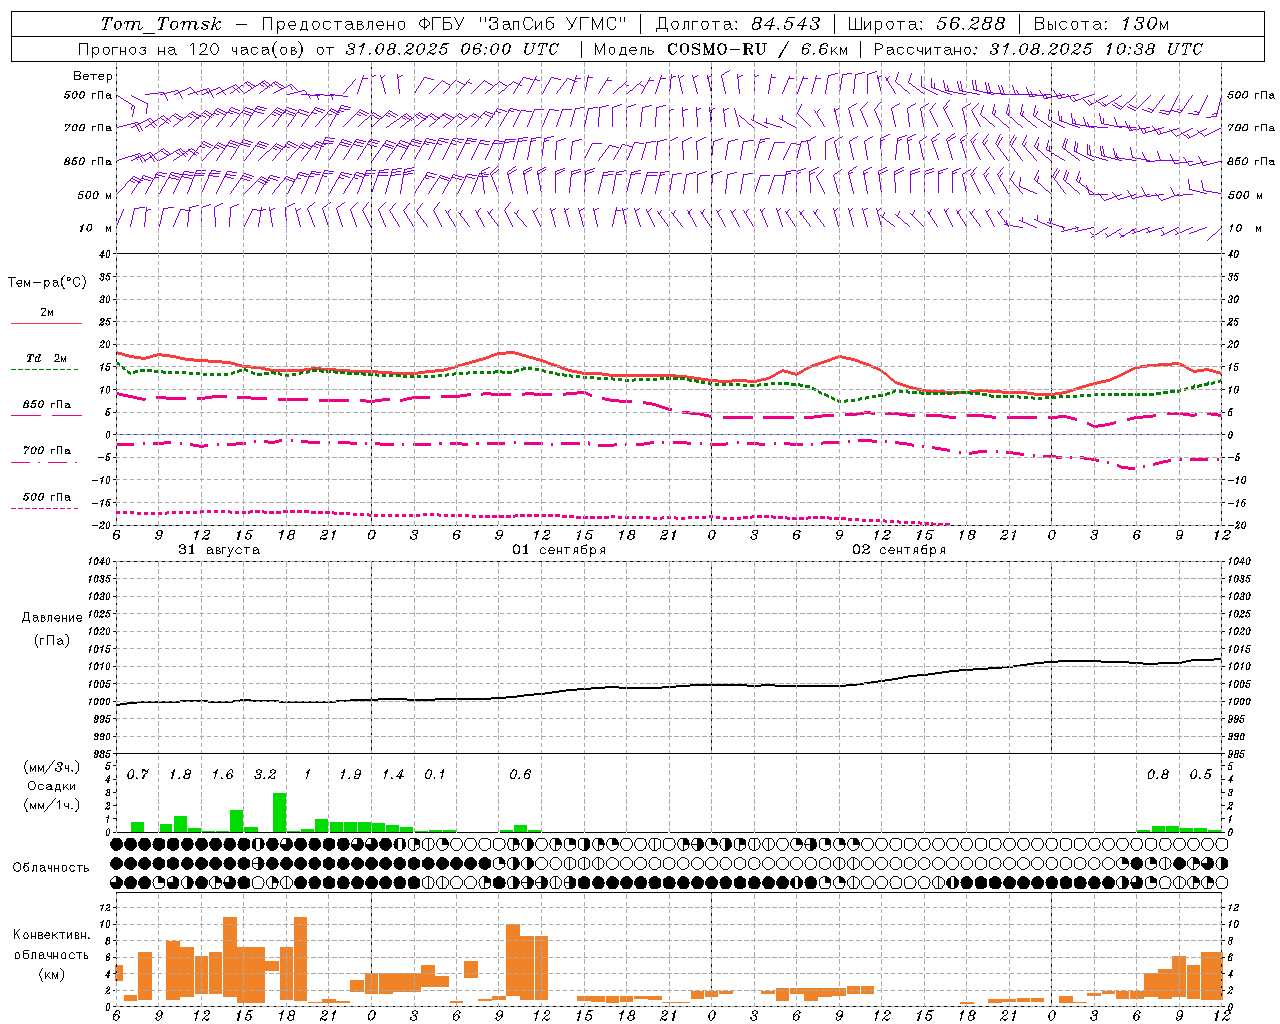Click the (мм/3ч.) unit label
Image resolution: width=1280 pixels, height=1024 pixels.
52,767
